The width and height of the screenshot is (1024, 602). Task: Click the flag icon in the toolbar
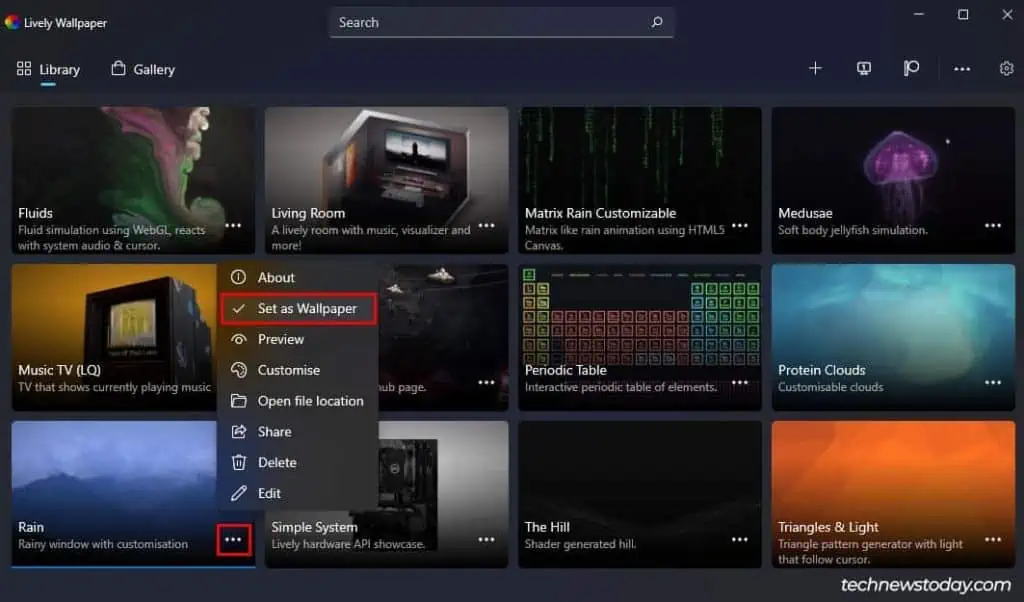tap(911, 68)
